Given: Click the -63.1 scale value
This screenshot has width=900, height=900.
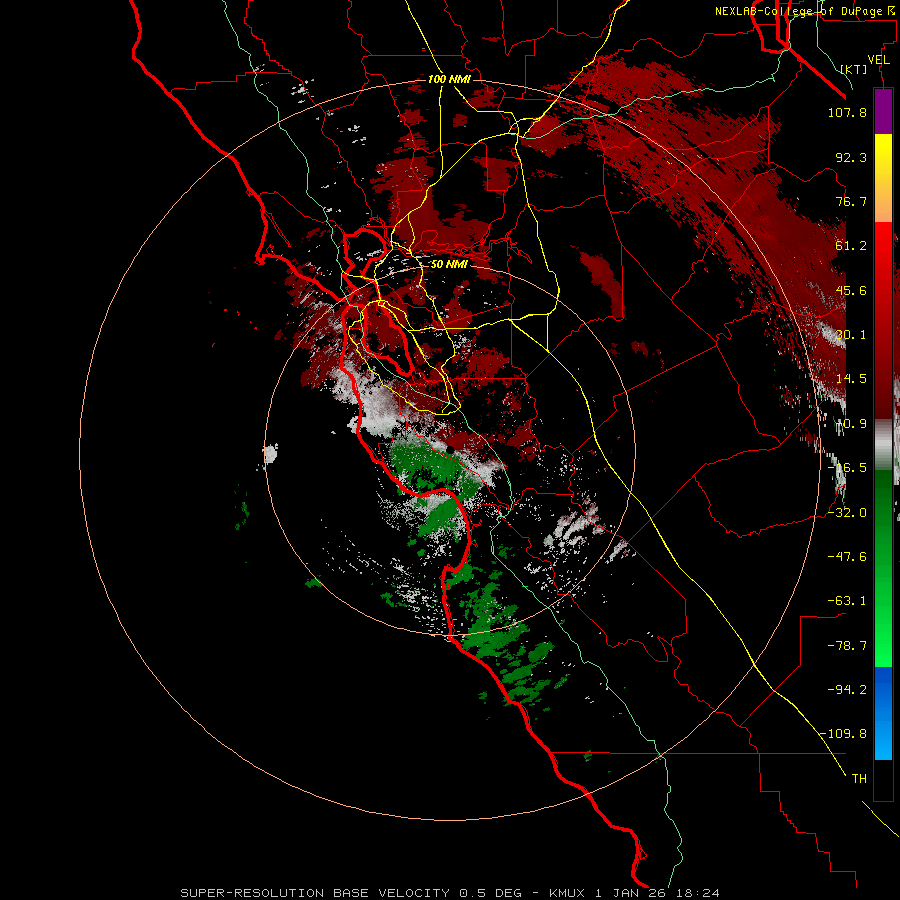Looking at the screenshot, I should click(x=847, y=601).
